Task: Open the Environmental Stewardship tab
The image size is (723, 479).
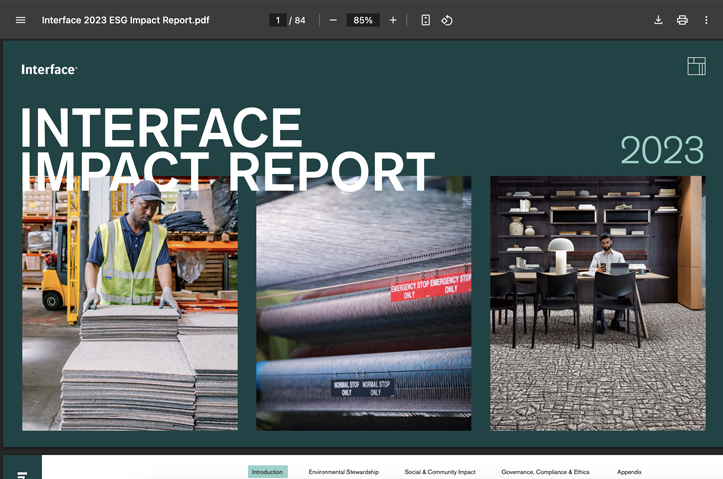Action: pos(344,472)
